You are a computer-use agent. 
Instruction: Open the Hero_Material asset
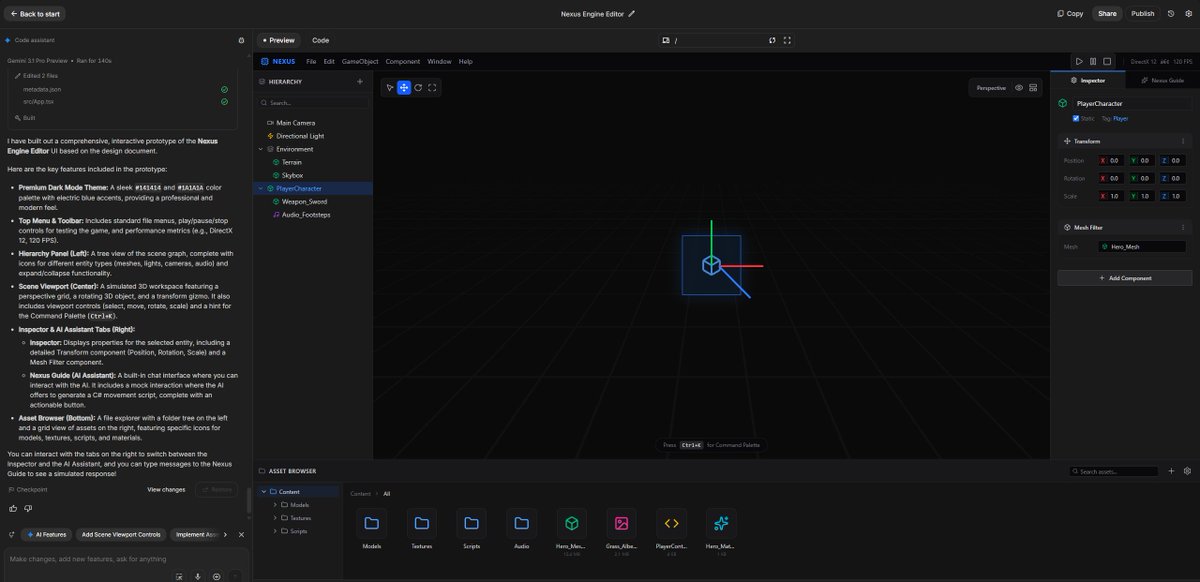(x=721, y=523)
